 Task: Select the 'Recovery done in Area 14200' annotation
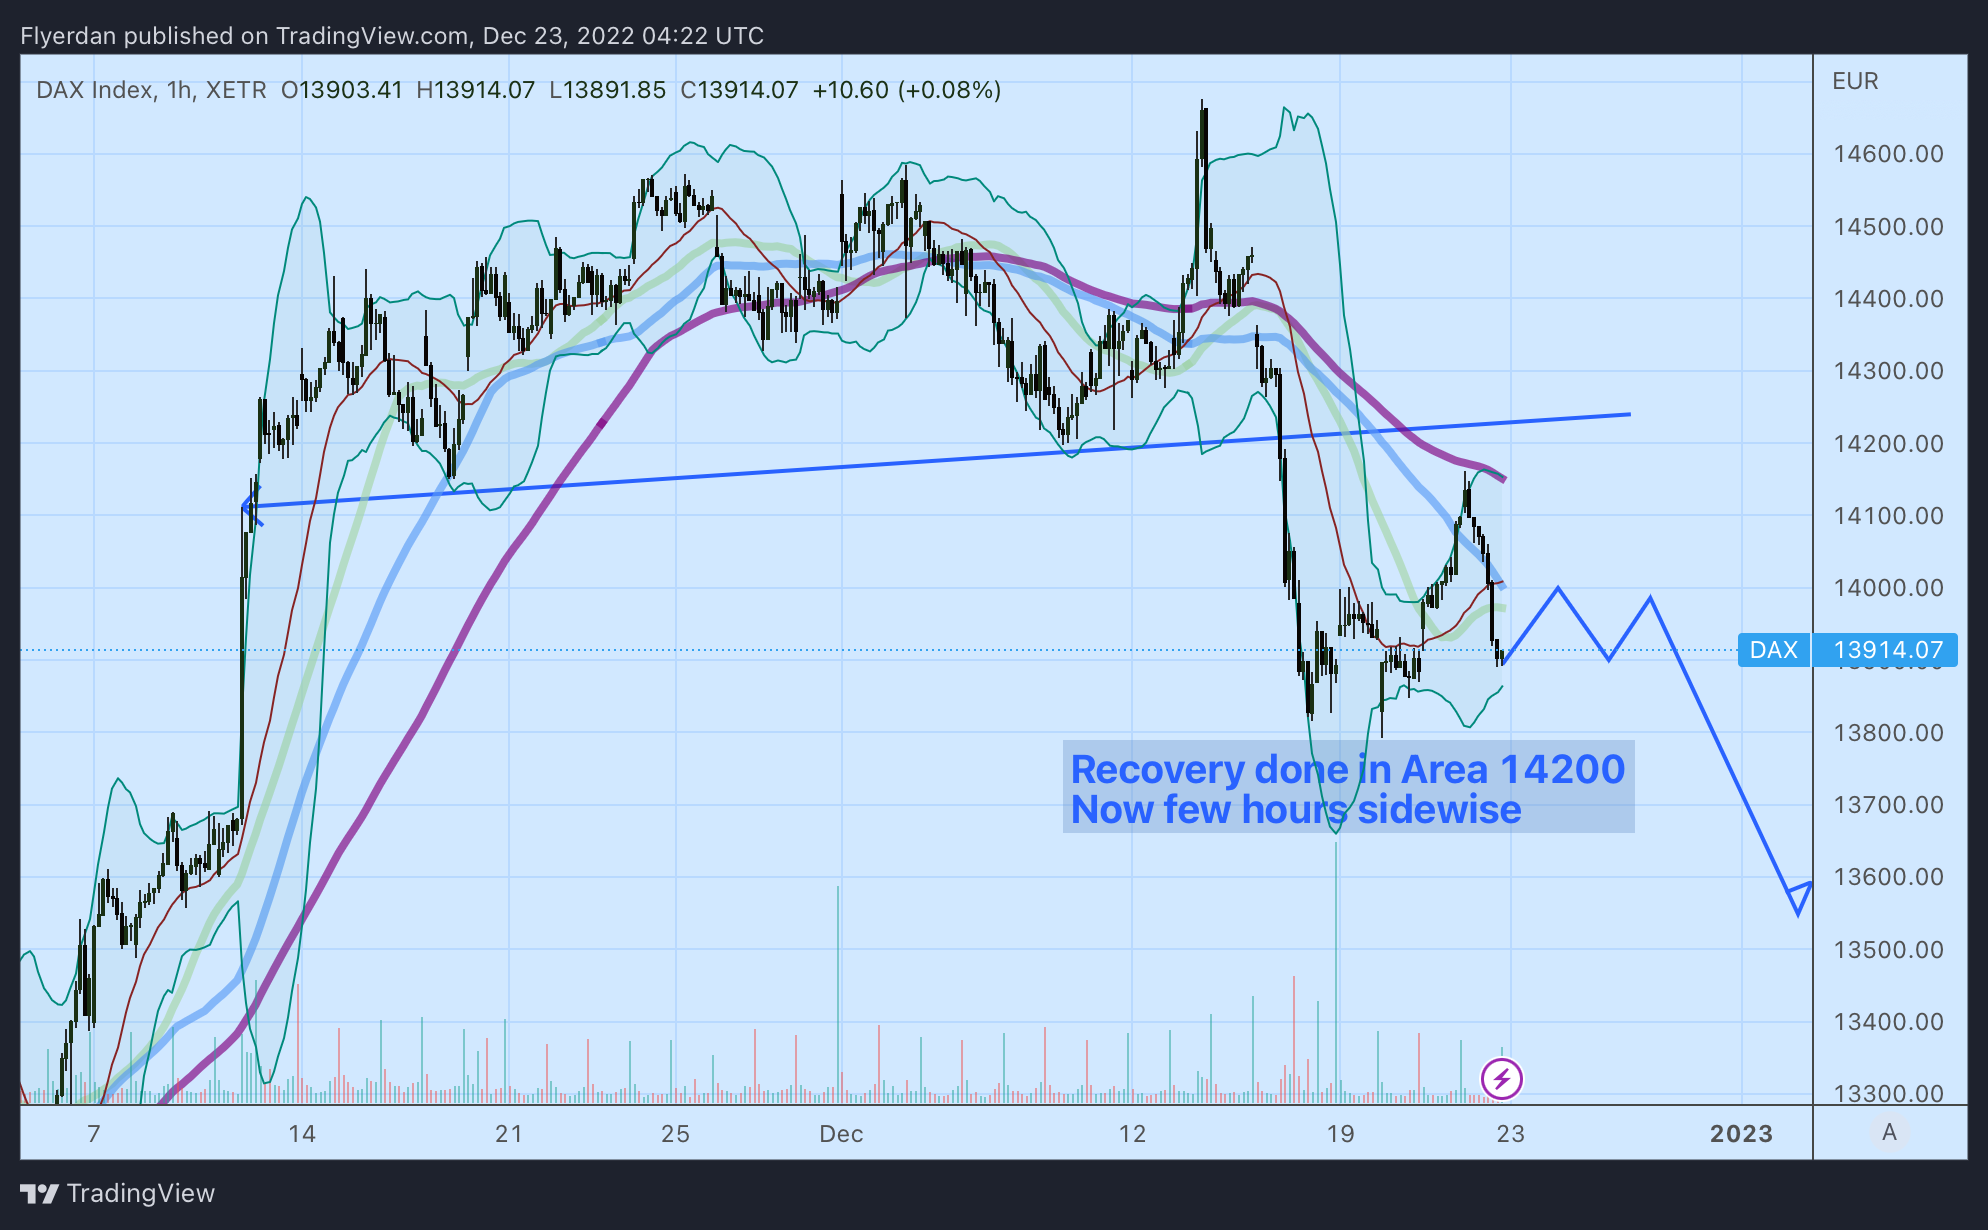(1347, 769)
